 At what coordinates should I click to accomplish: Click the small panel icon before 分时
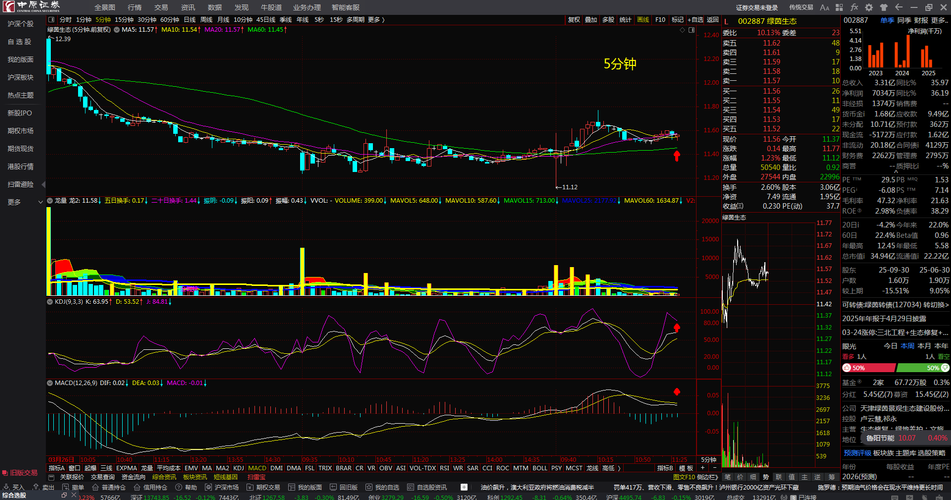[52, 20]
